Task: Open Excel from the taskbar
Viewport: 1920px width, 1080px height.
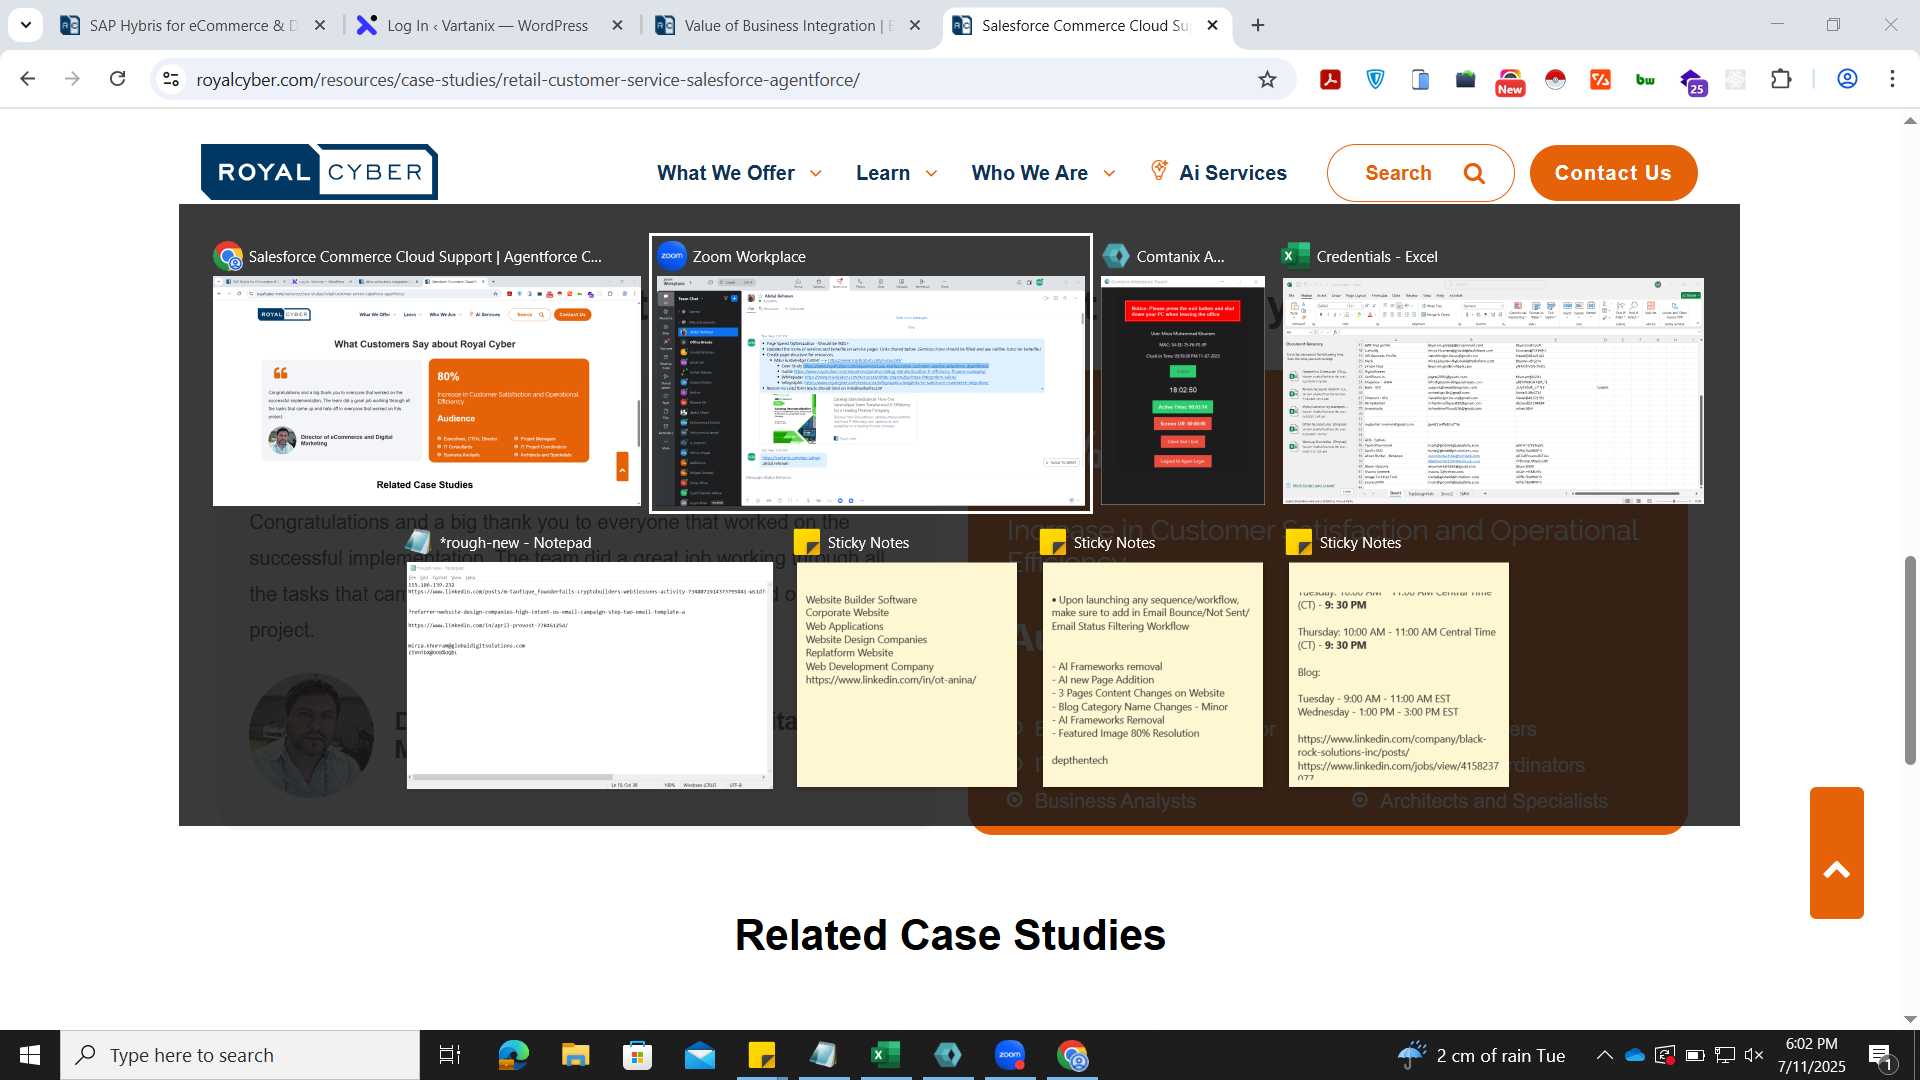Action: point(885,1055)
